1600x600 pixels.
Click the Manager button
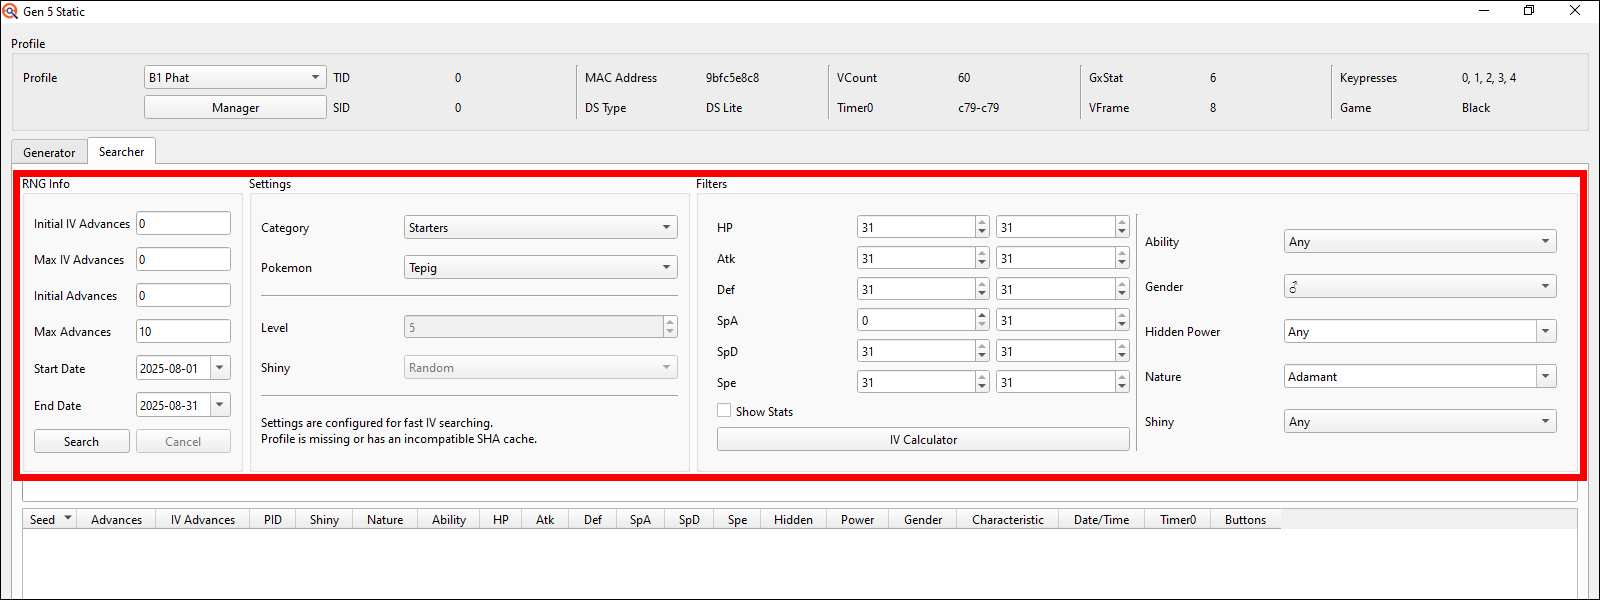pos(235,107)
